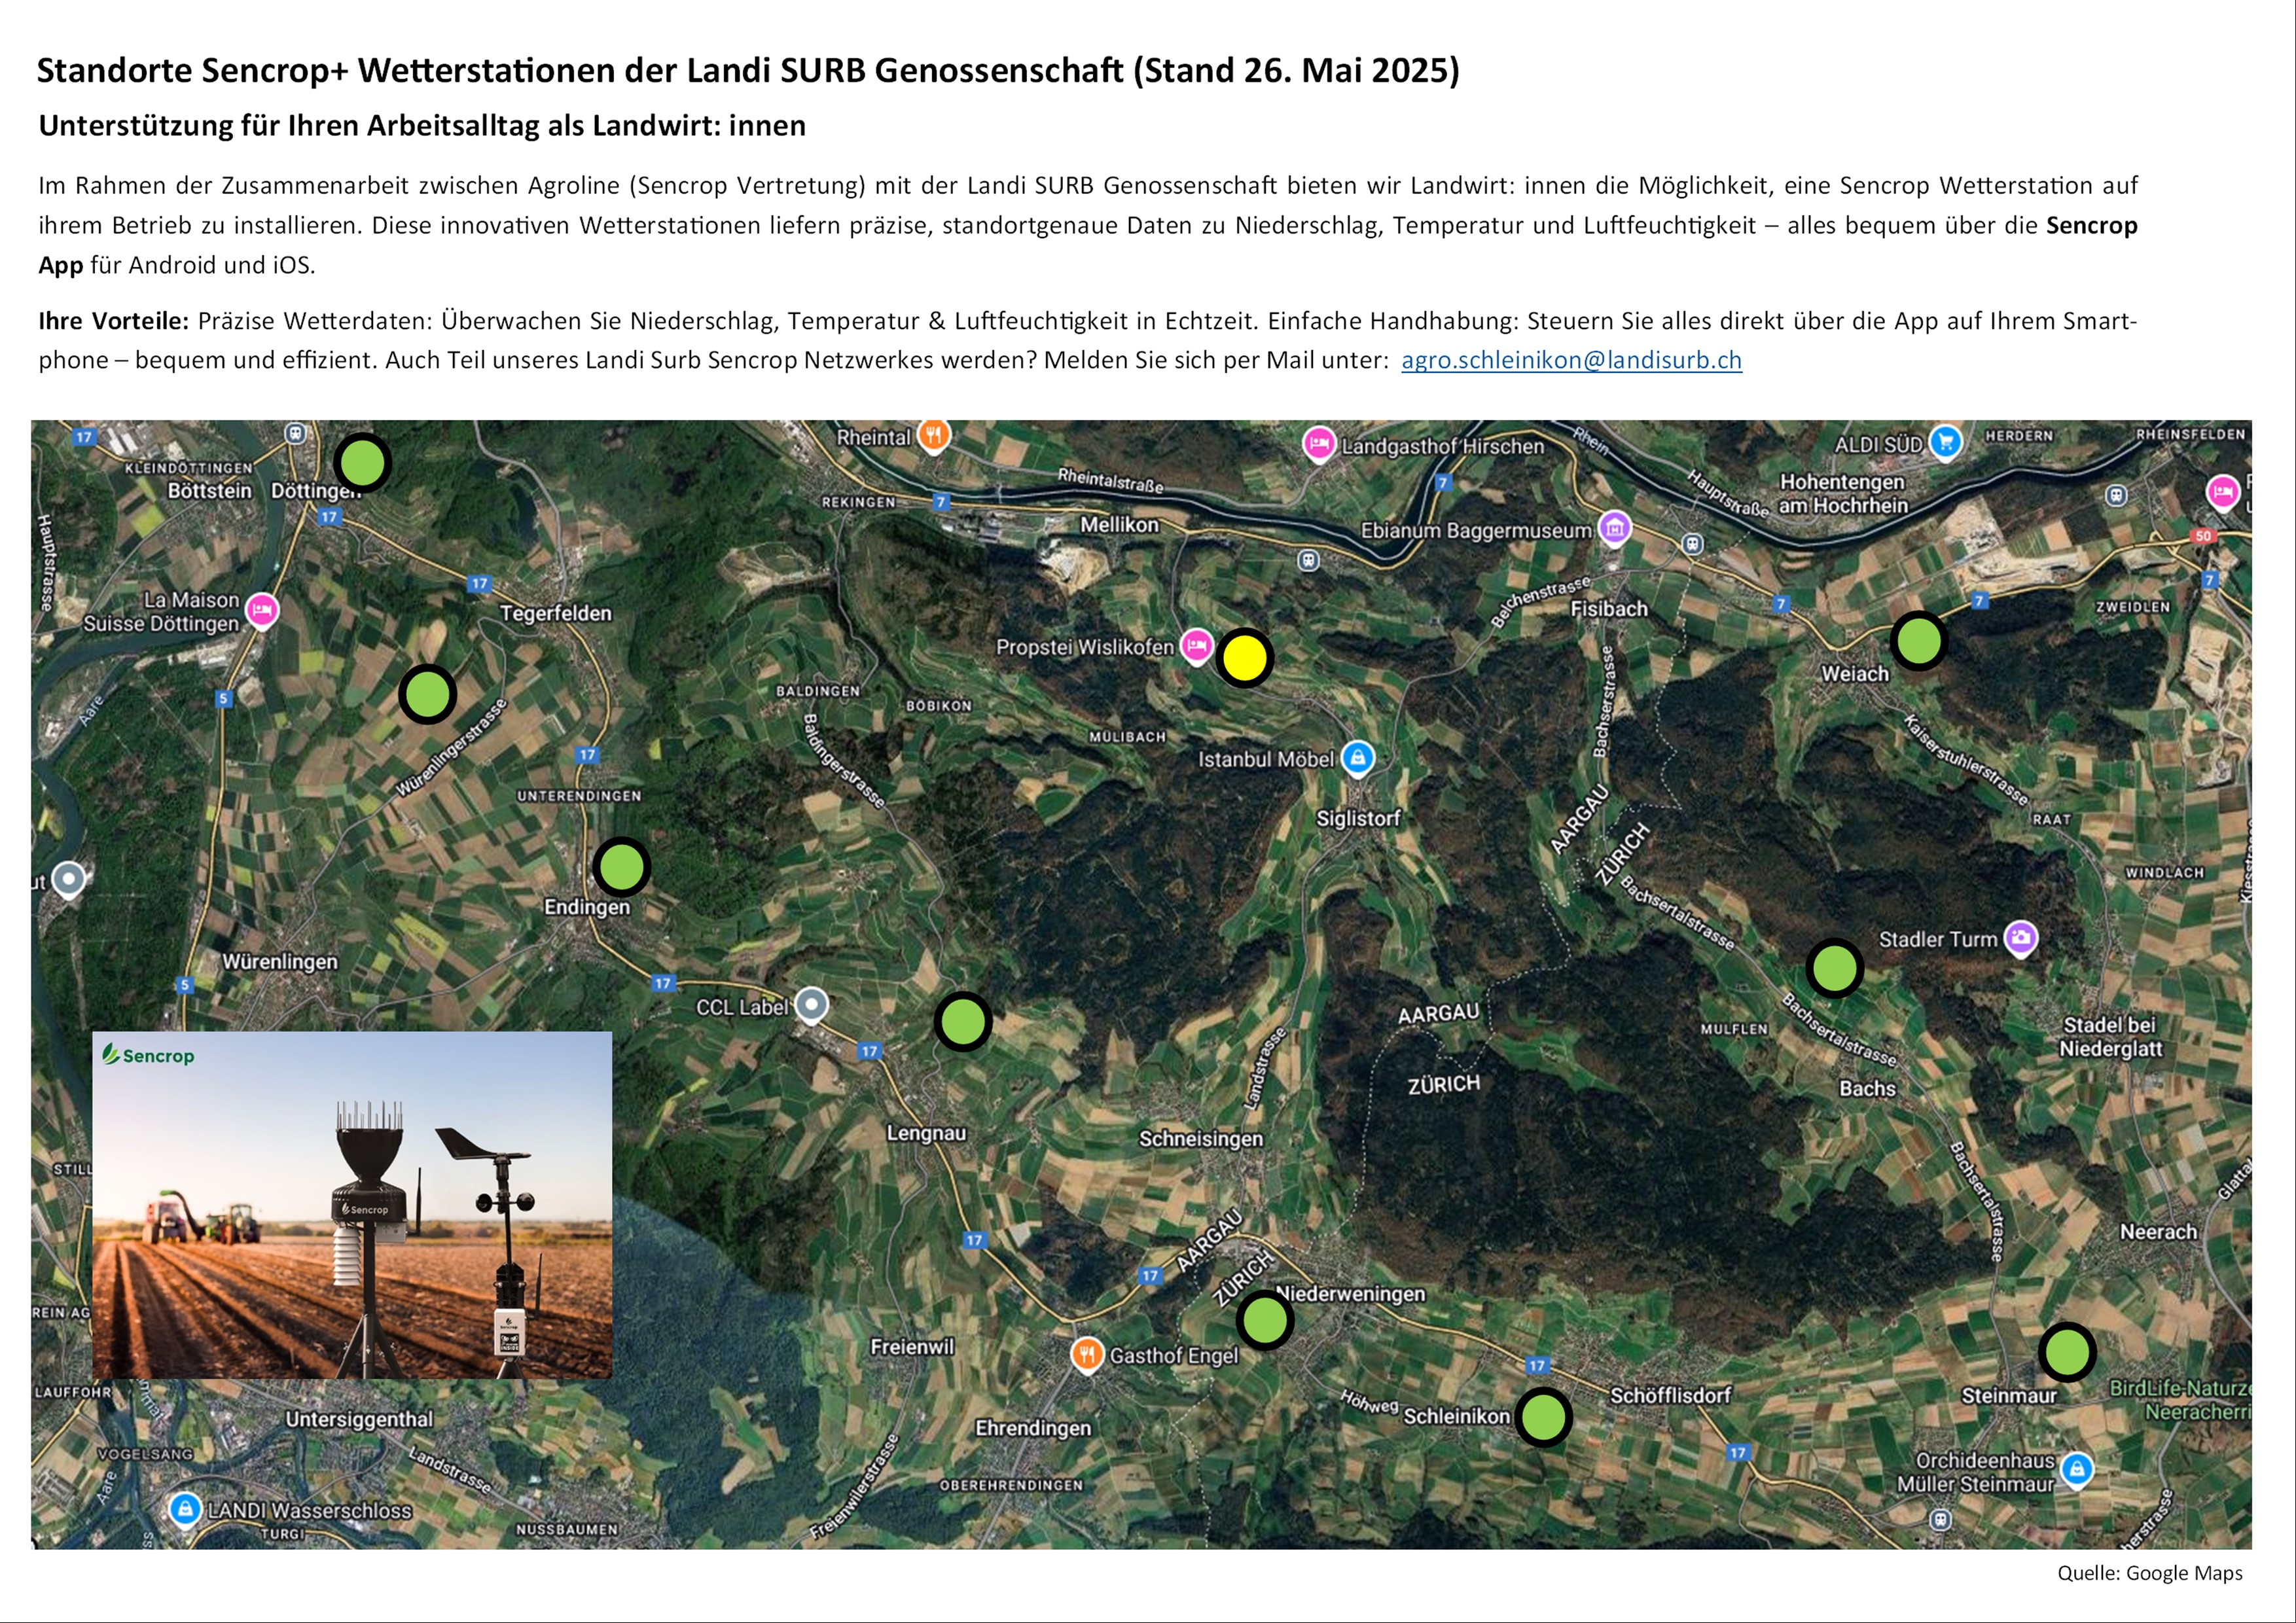Click the Tegerfelden town label
Viewport: 2296px width, 1623px height.
tap(555, 613)
